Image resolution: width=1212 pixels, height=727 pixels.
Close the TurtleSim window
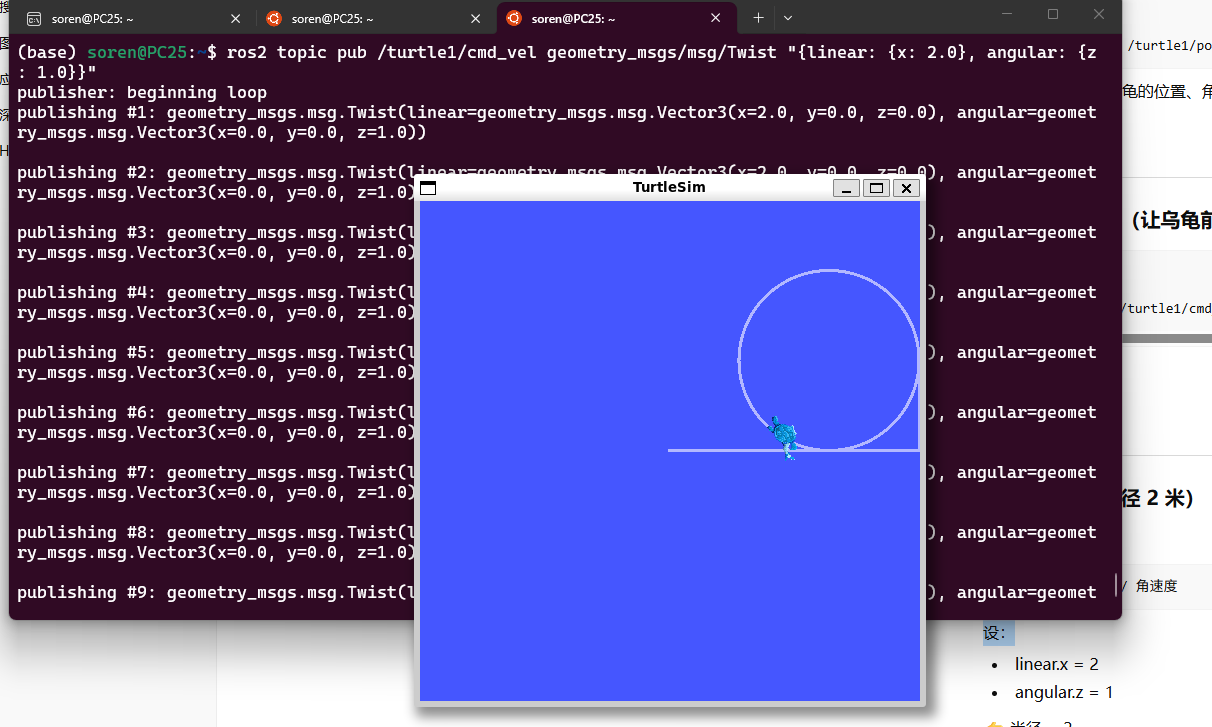[906, 188]
